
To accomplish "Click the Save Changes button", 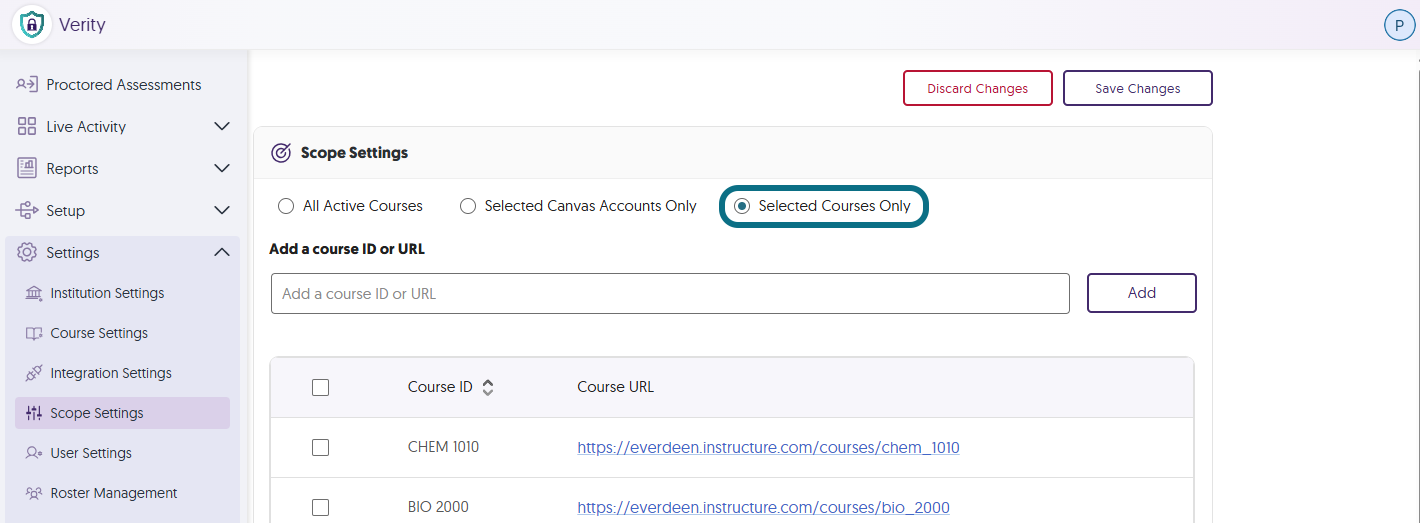I will tap(1138, 88).
